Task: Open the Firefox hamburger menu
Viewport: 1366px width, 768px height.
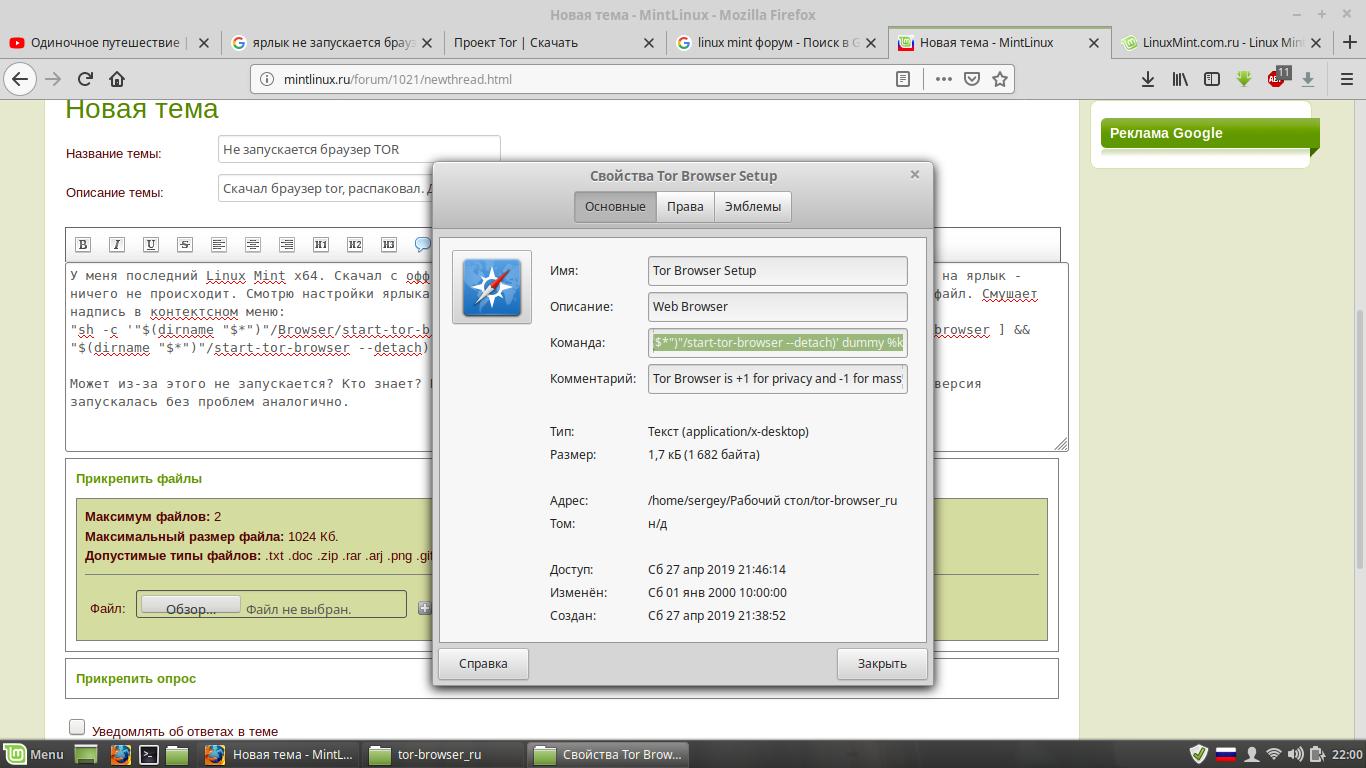Action: (1346, 79)
